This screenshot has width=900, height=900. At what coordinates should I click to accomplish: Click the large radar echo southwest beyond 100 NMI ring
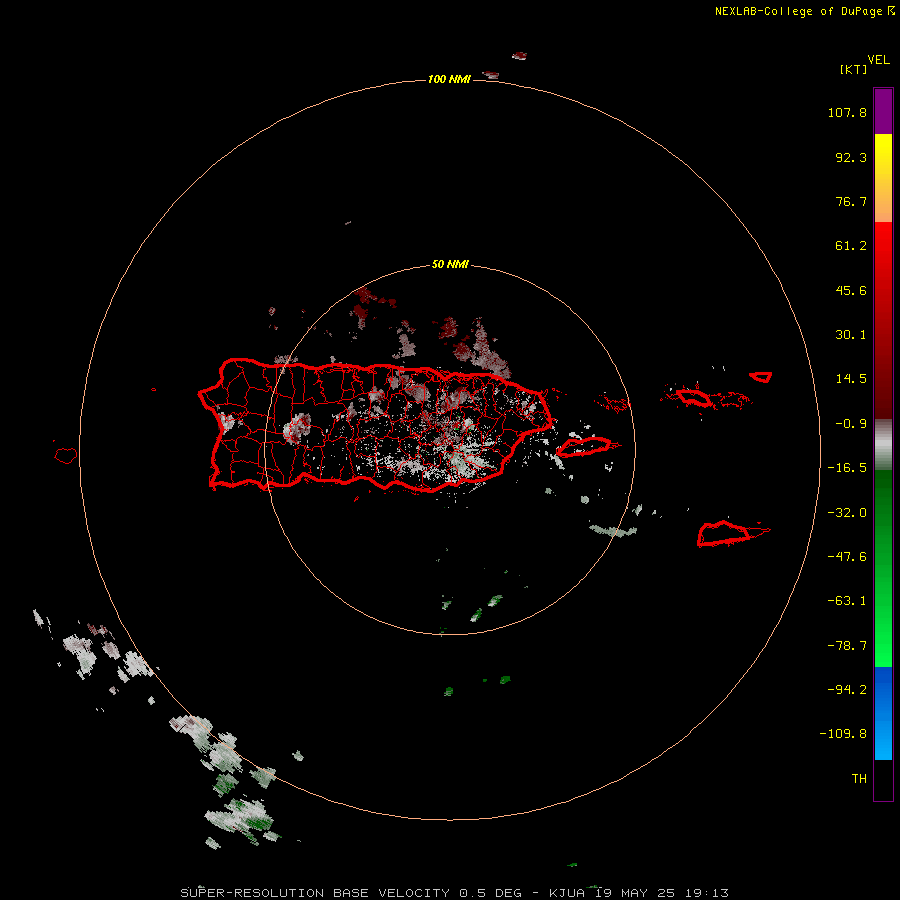tap(241, 818)
